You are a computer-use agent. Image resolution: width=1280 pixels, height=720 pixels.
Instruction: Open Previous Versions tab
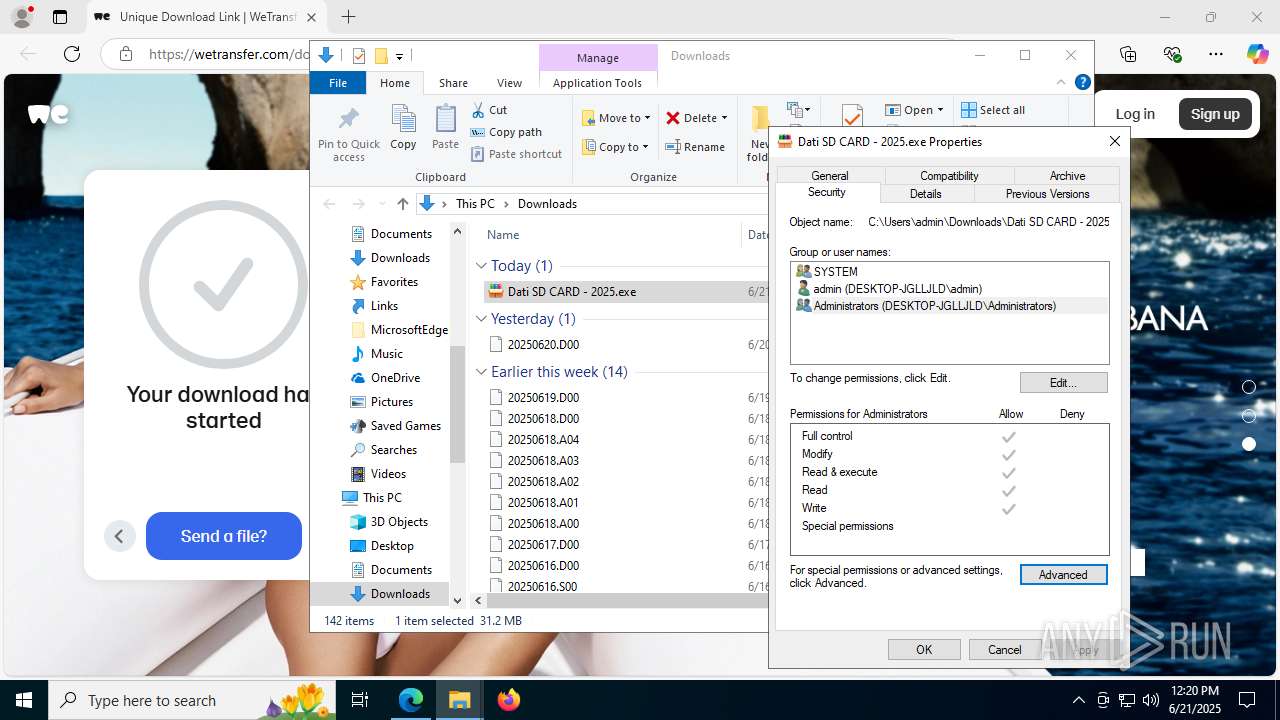pyautogui.click(x=1047, y=194)
